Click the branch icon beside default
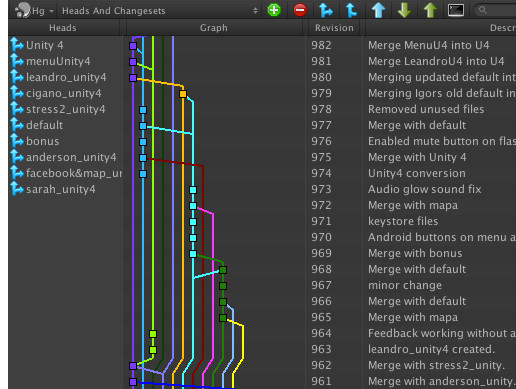The height and width of the screenshot is (389, 516). click(x=17, y=125)
